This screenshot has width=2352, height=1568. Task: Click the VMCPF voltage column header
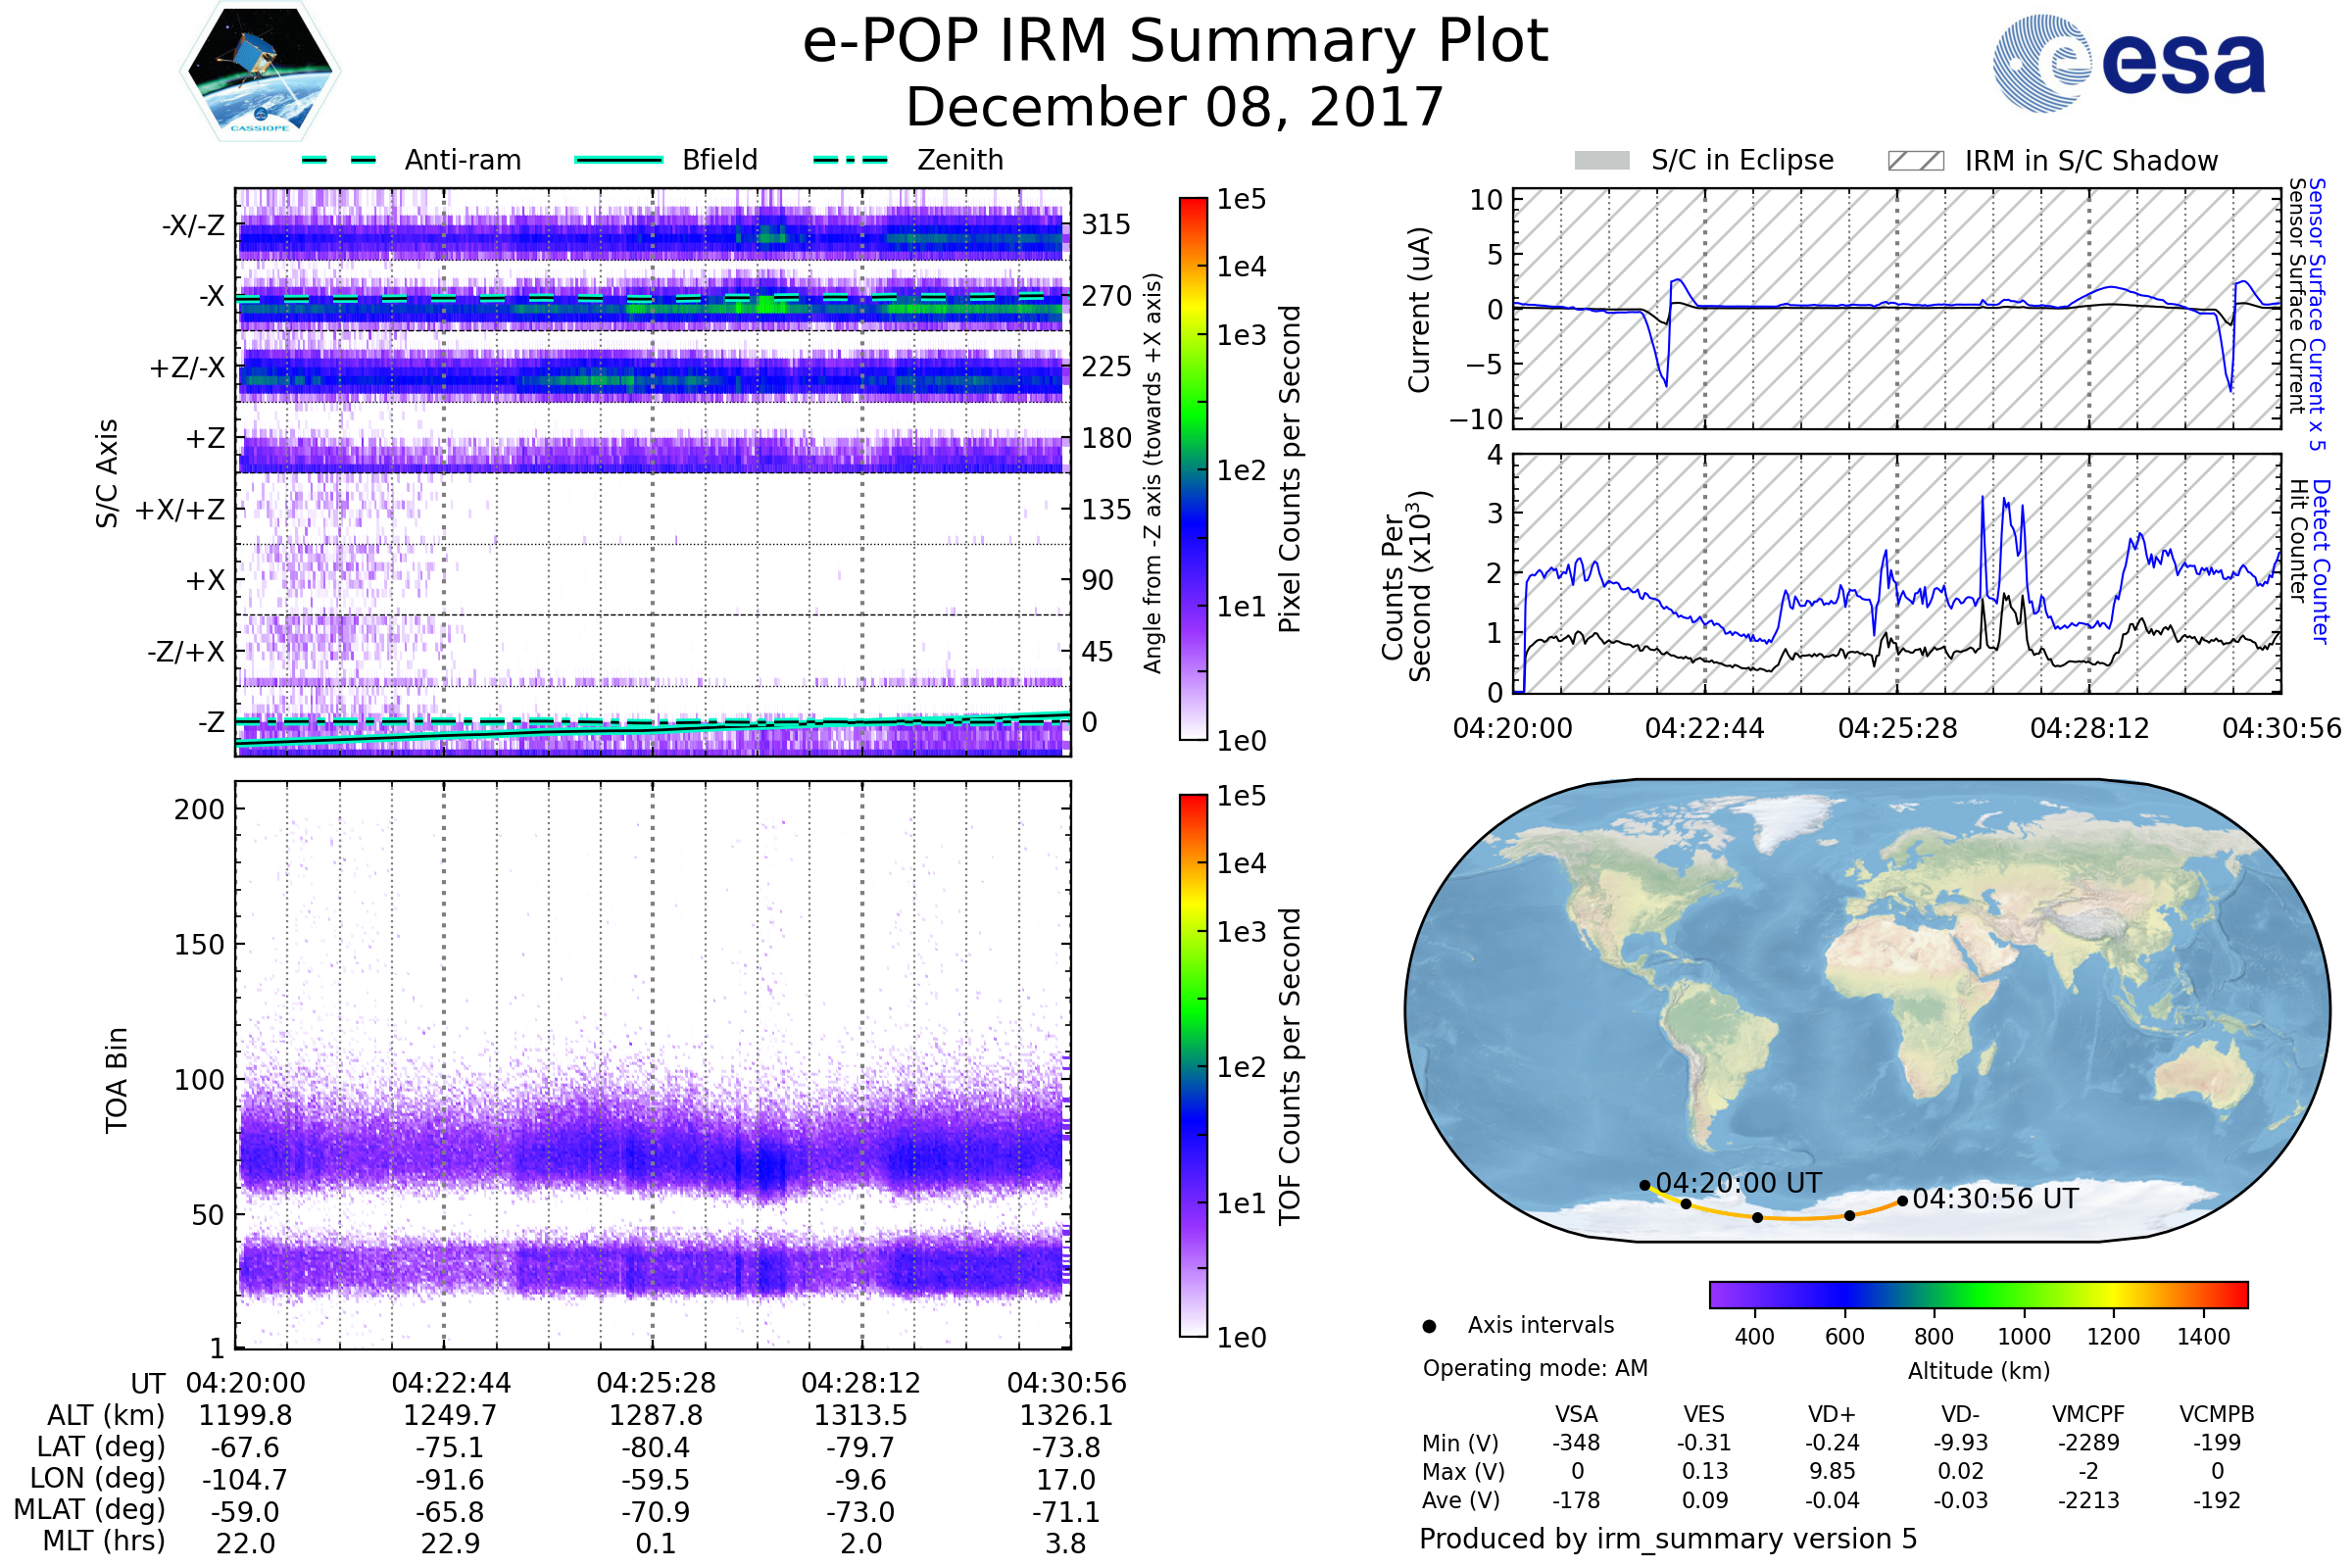[x=2087, y=1414]
